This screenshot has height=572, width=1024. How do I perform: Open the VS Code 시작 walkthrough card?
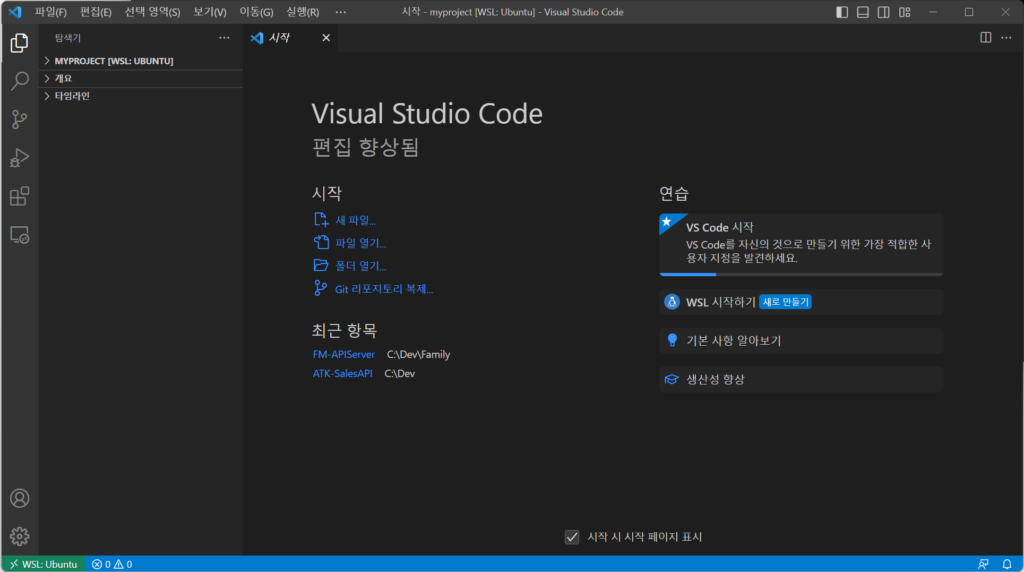pos(801,244)
